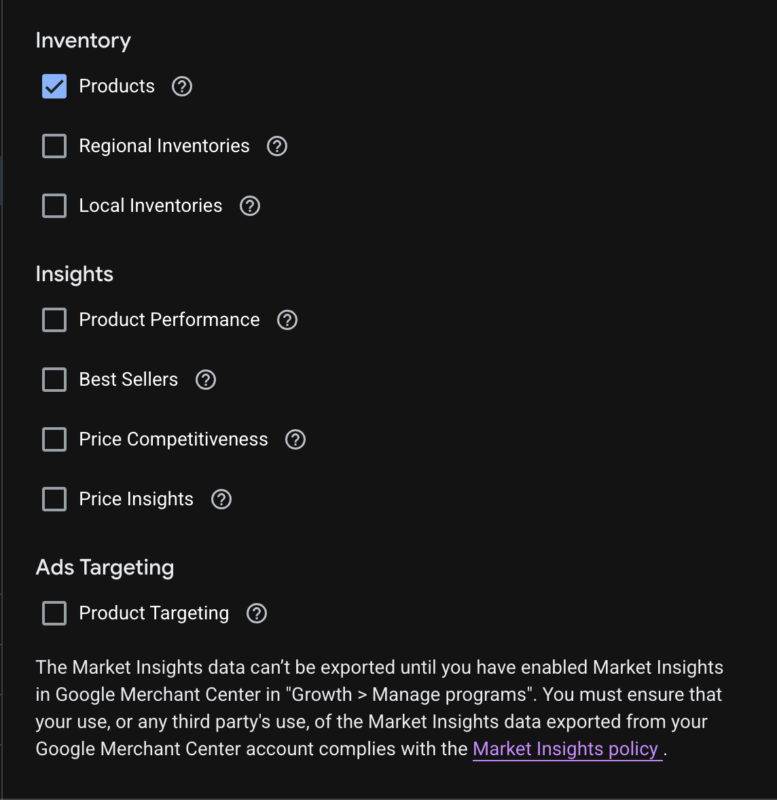Viewport: 777px width, 800px height.
Task: Select the Price Competitiveness checkbox
Action: coord(54,439)
